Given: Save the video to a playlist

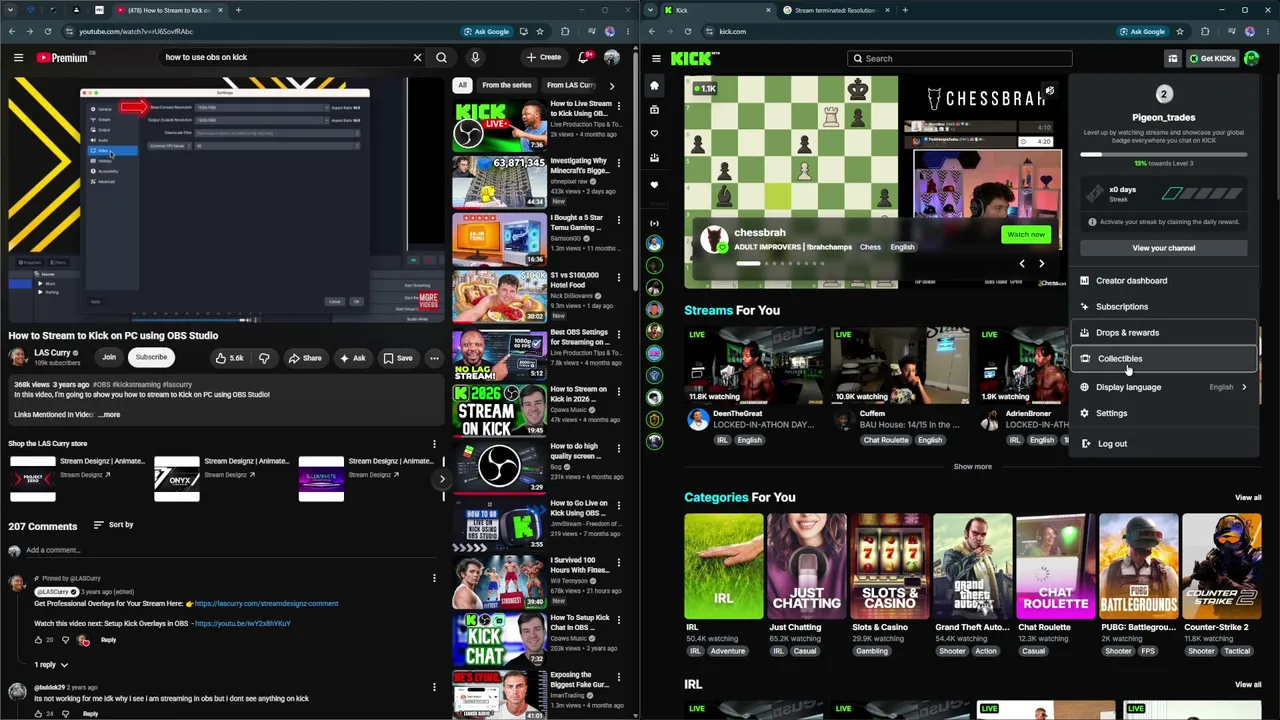Looking at the screenshot, I should click(x=398, y=358).
